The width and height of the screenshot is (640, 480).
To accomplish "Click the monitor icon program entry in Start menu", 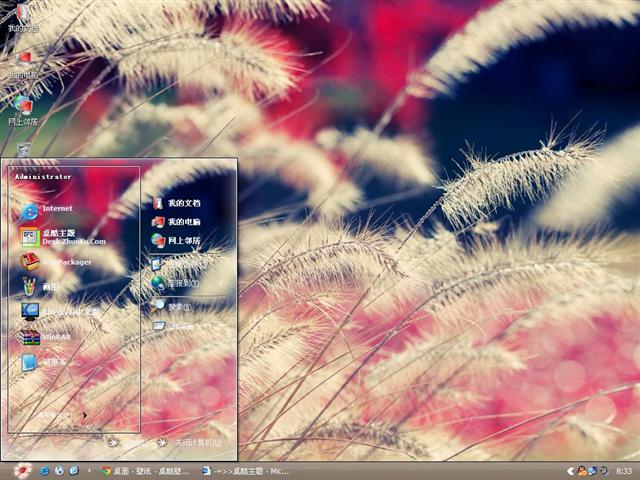I will point(60,312).
